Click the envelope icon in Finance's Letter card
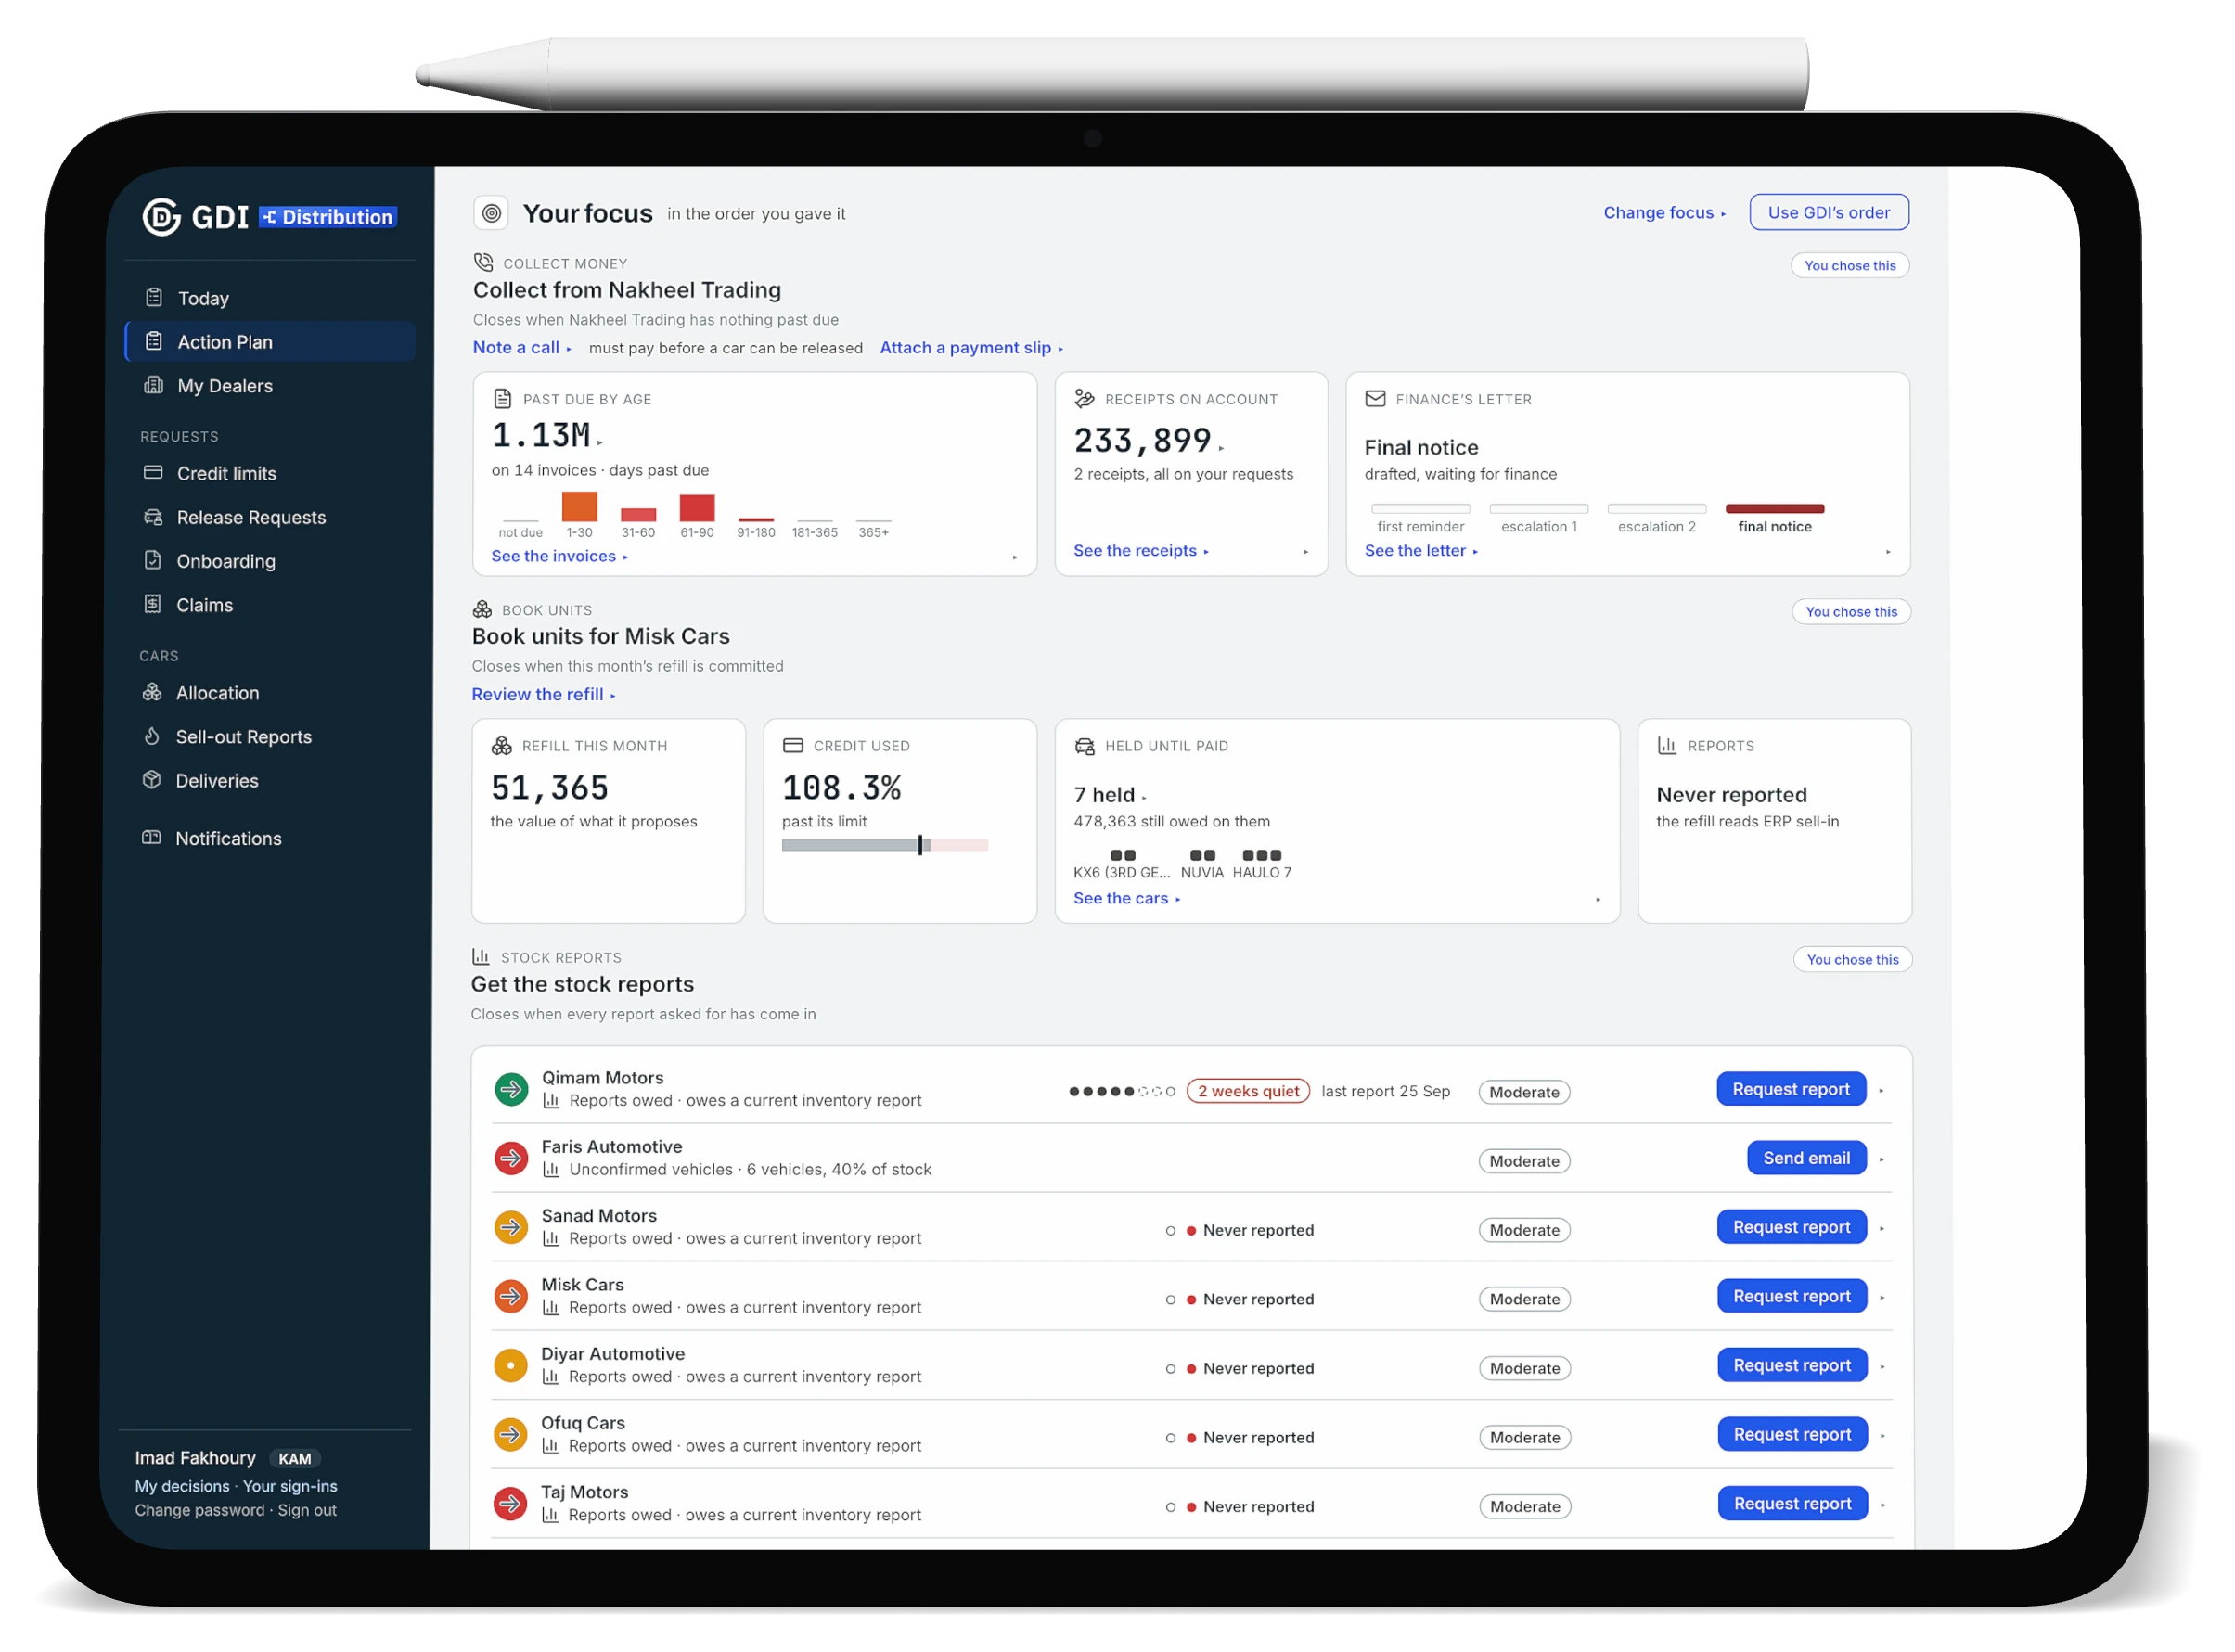 click(x=1376, y=399)
